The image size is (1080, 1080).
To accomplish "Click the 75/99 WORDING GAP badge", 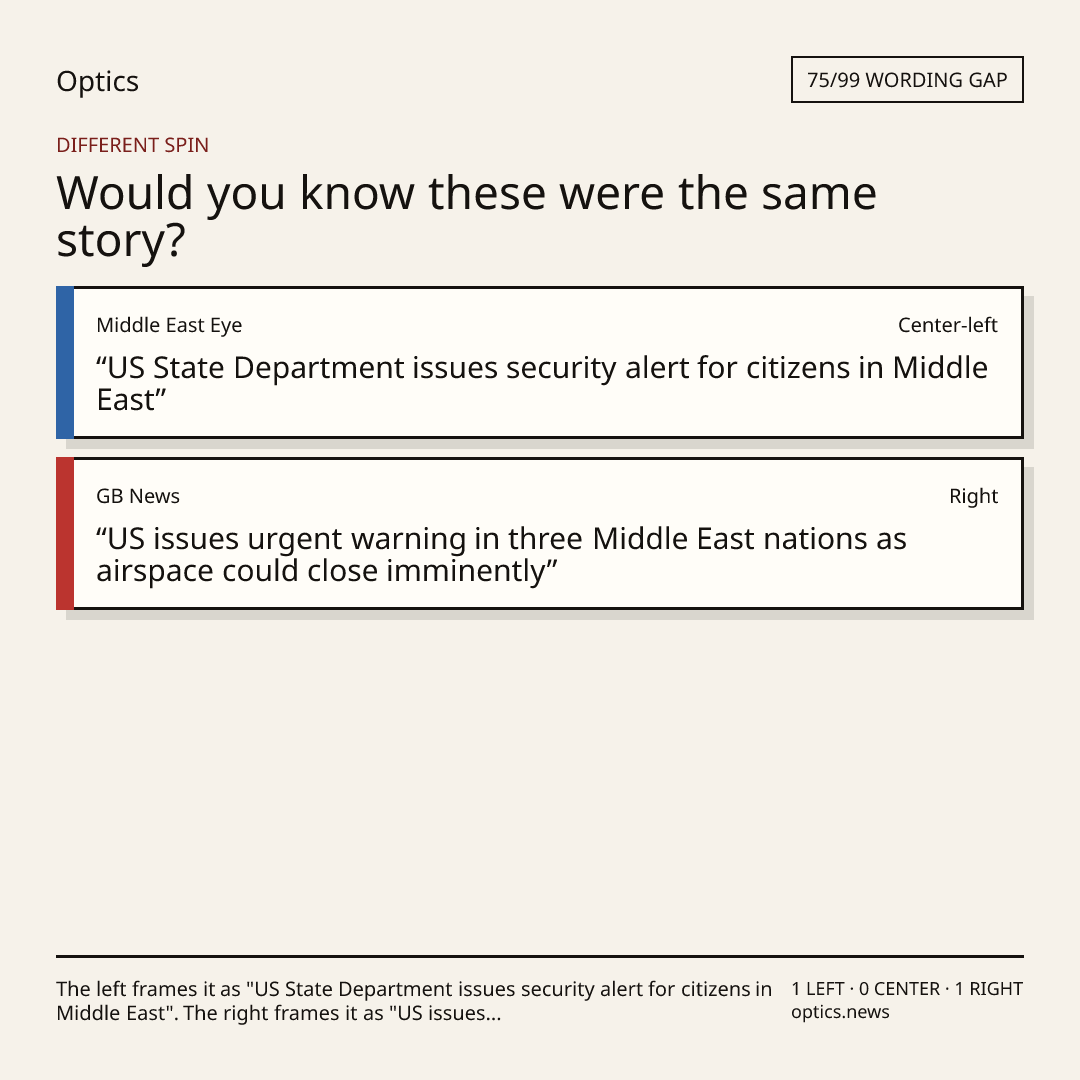I will click(x=907, y=80).
